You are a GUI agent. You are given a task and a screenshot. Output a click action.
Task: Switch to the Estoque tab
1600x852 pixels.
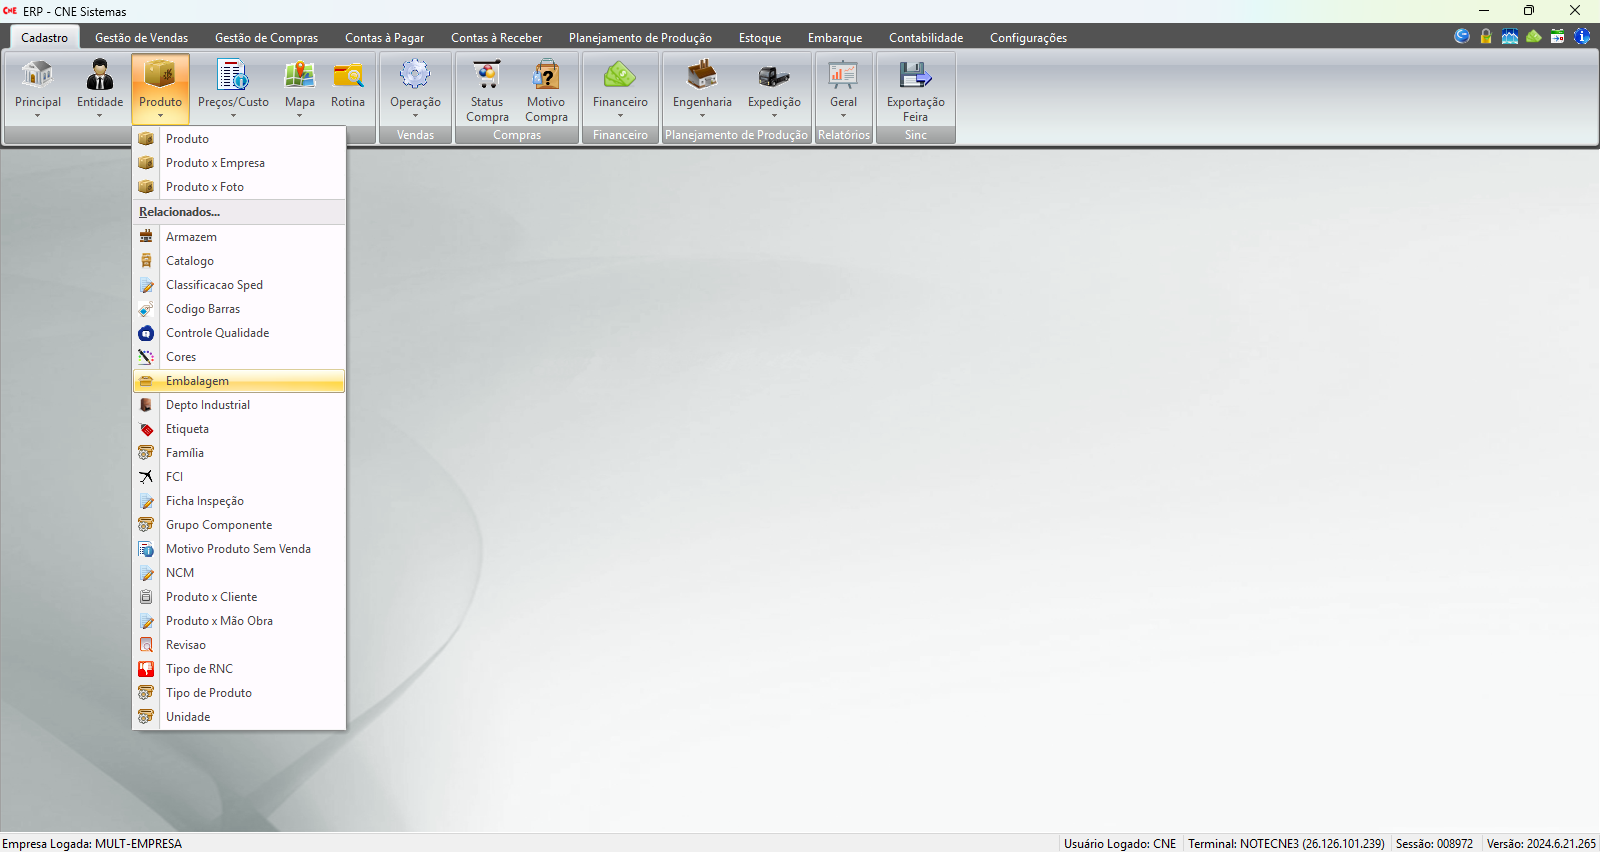pyautogui.click(x=760, y=38)
